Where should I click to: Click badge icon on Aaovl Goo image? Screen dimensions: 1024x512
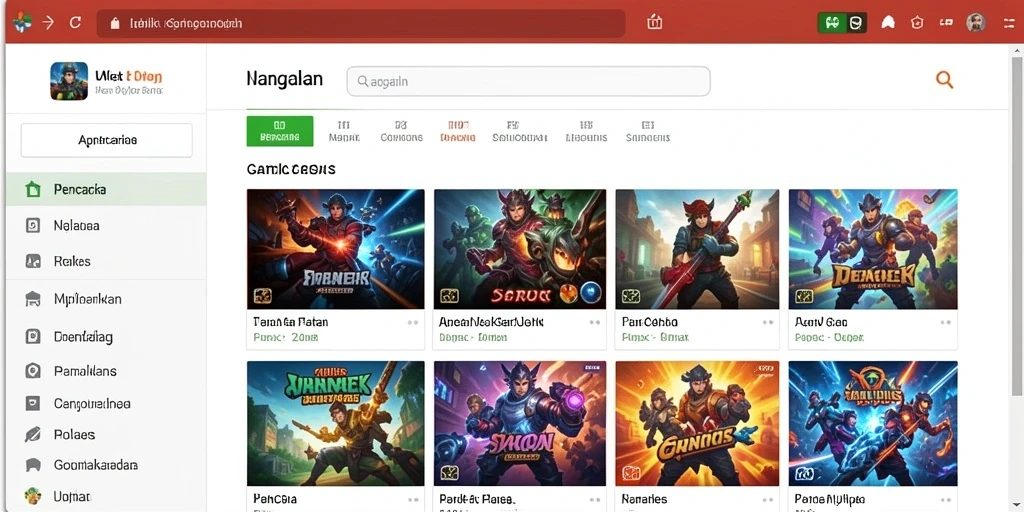pyautogui.click(x=804, y=296)
